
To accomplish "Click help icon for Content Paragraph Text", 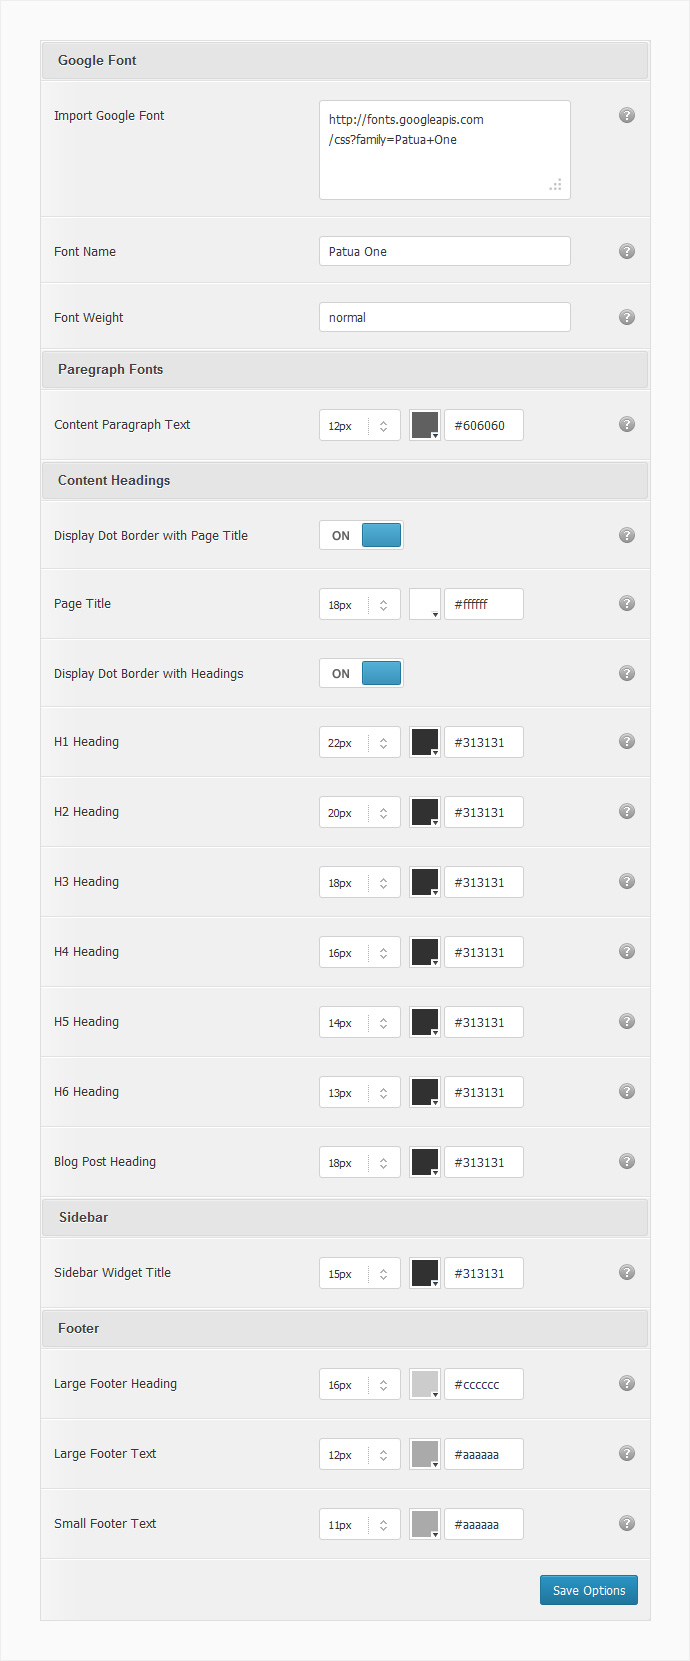I will coord(627,424).
